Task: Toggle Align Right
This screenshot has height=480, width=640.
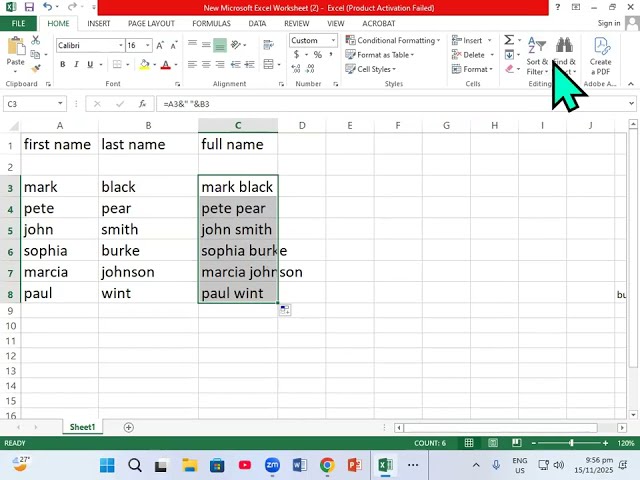Action: pos(220,64)
